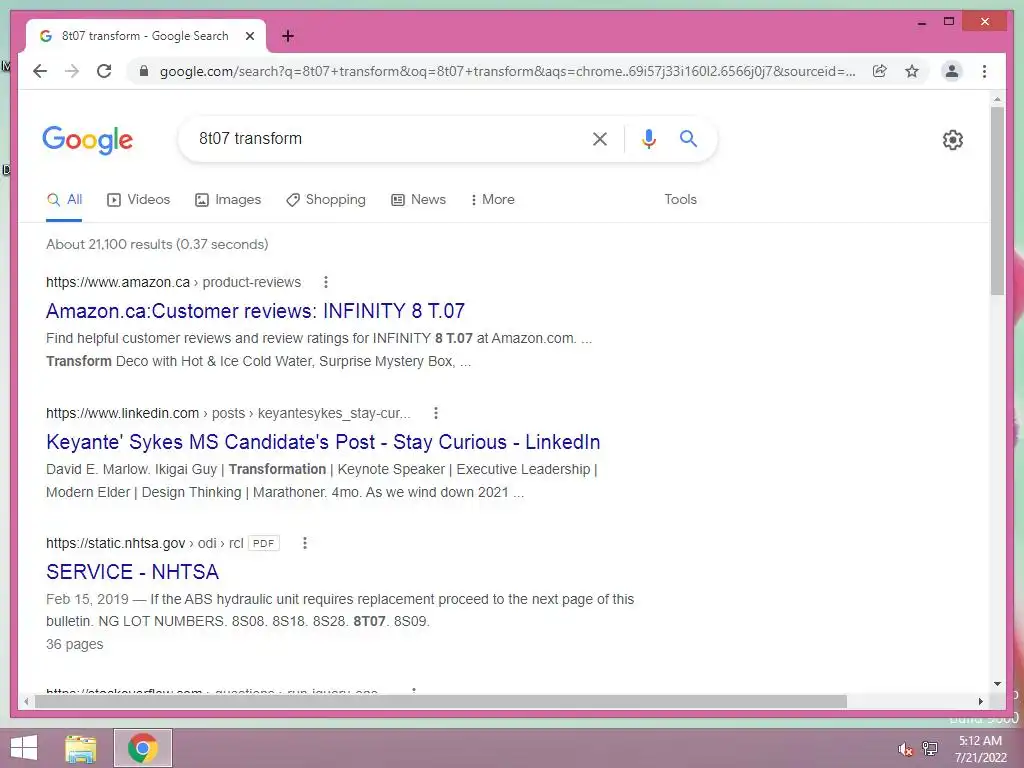1024x768 pixels.
Task: Click the horizontal scrollbar thumb
Action: pos(441,701)
